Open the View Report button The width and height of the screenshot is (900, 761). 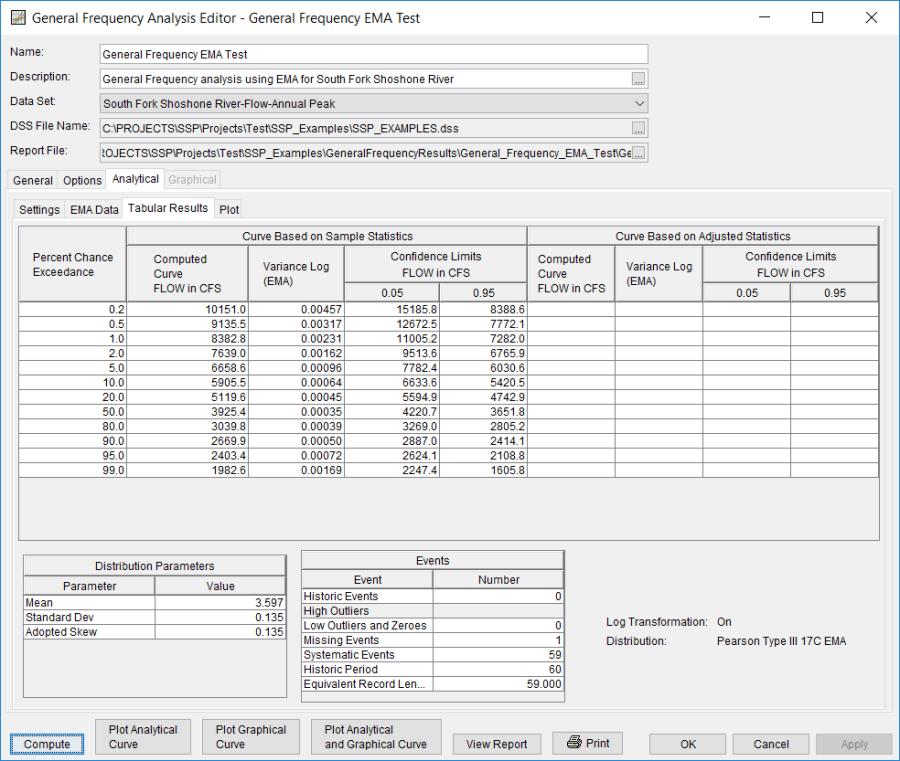point(496,744)
